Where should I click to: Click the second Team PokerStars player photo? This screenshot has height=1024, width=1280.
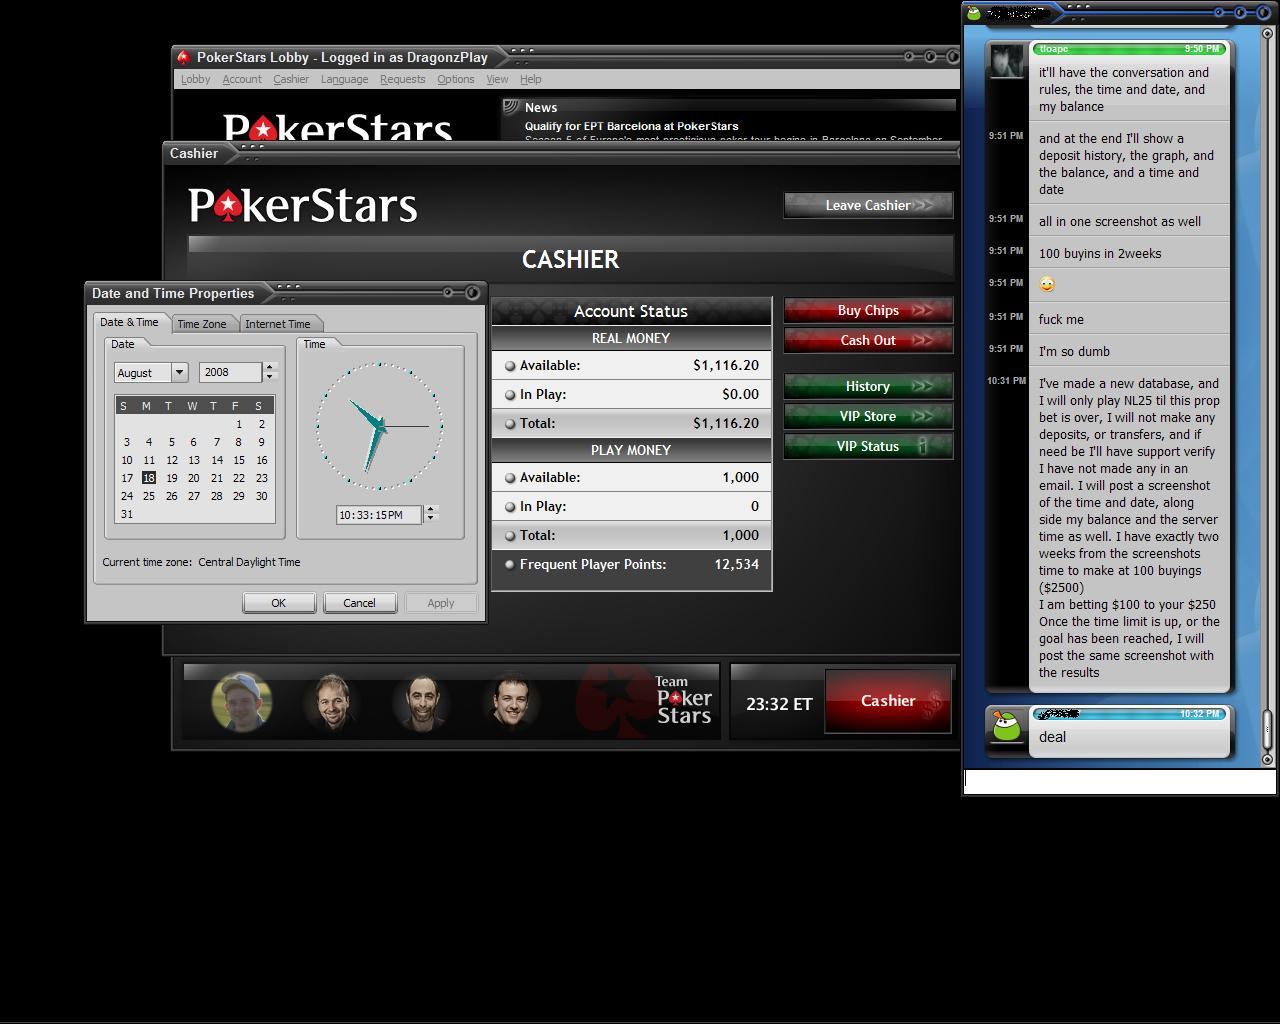[332, 702]
